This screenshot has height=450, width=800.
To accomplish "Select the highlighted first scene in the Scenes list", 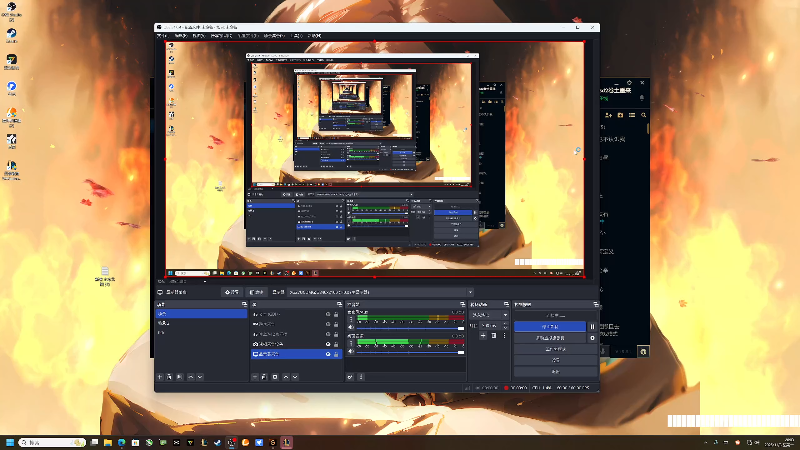I will 201,314.
